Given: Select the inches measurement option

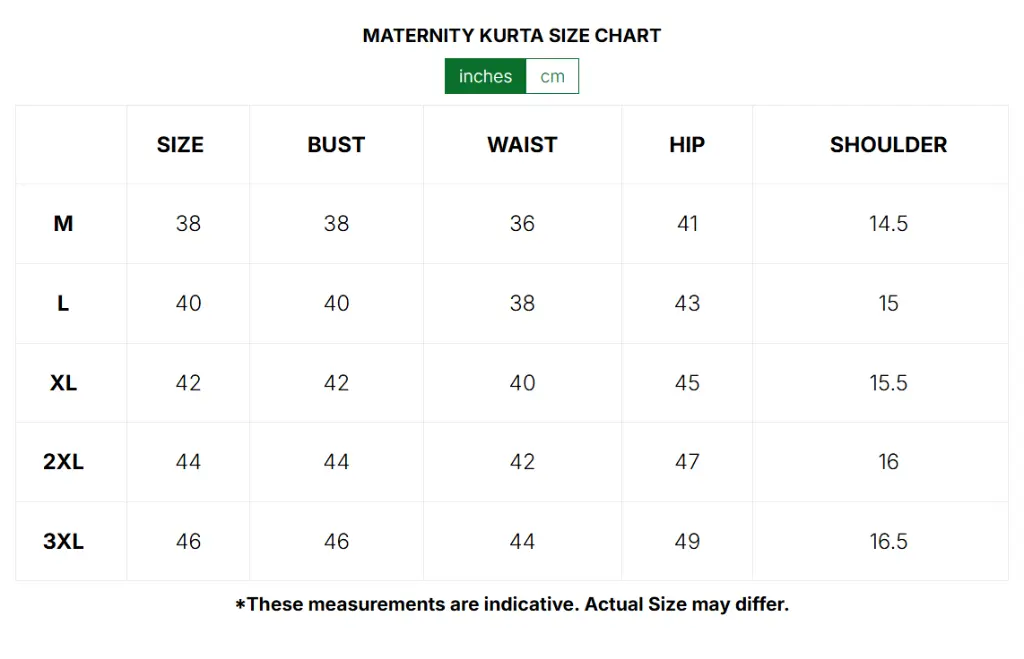Looking at the screenshot, I should [x=485, y=75].
